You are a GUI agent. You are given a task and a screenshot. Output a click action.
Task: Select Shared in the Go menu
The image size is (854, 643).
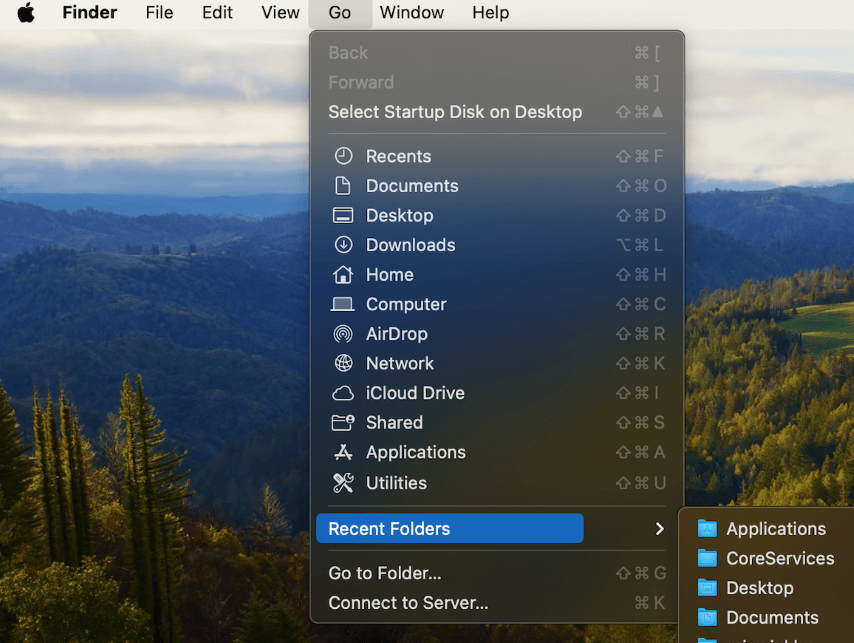pyautogui.click(x=497, y=422)
